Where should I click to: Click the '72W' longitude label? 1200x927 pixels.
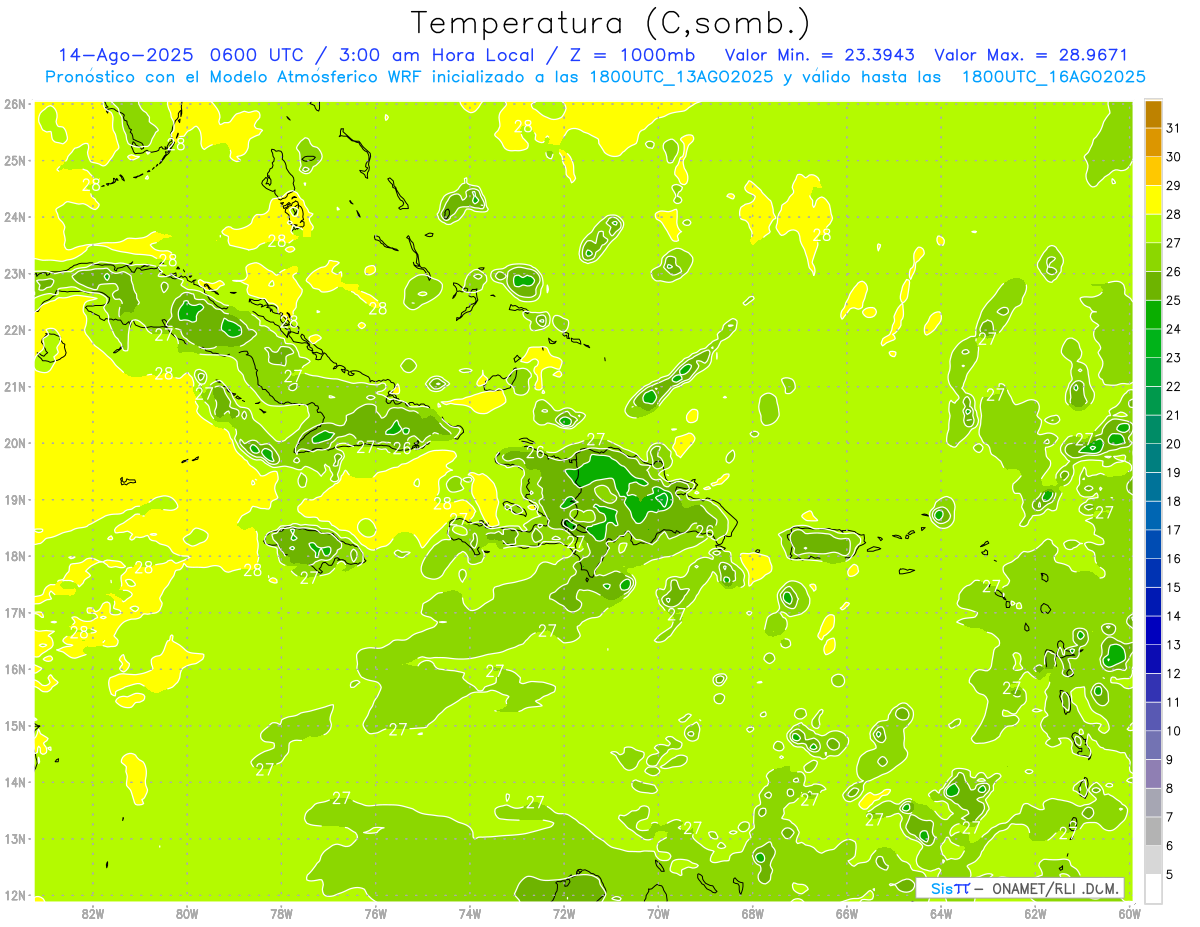(x=564, y=913)
